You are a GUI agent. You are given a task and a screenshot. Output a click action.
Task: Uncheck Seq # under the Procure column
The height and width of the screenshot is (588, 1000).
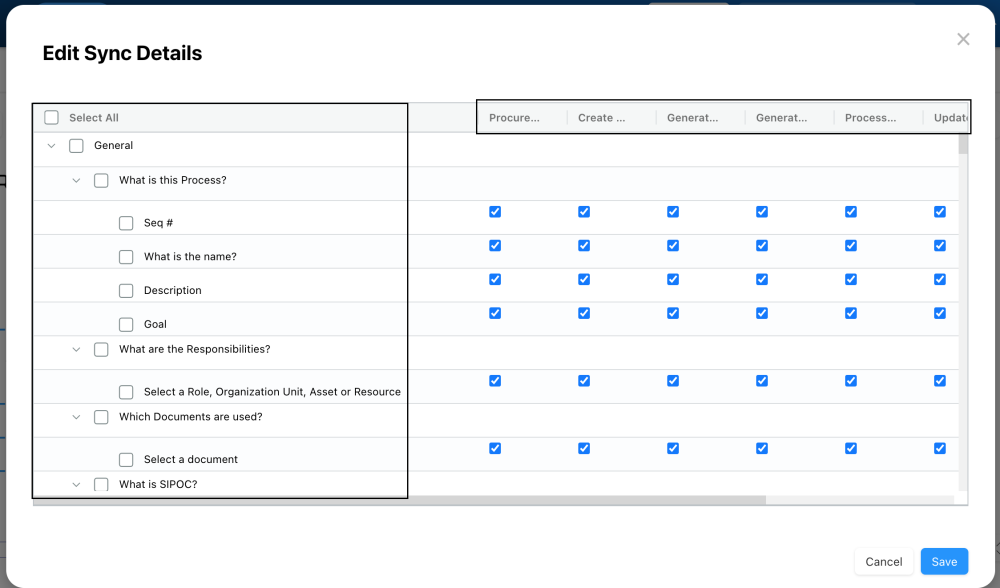point(495,212)
